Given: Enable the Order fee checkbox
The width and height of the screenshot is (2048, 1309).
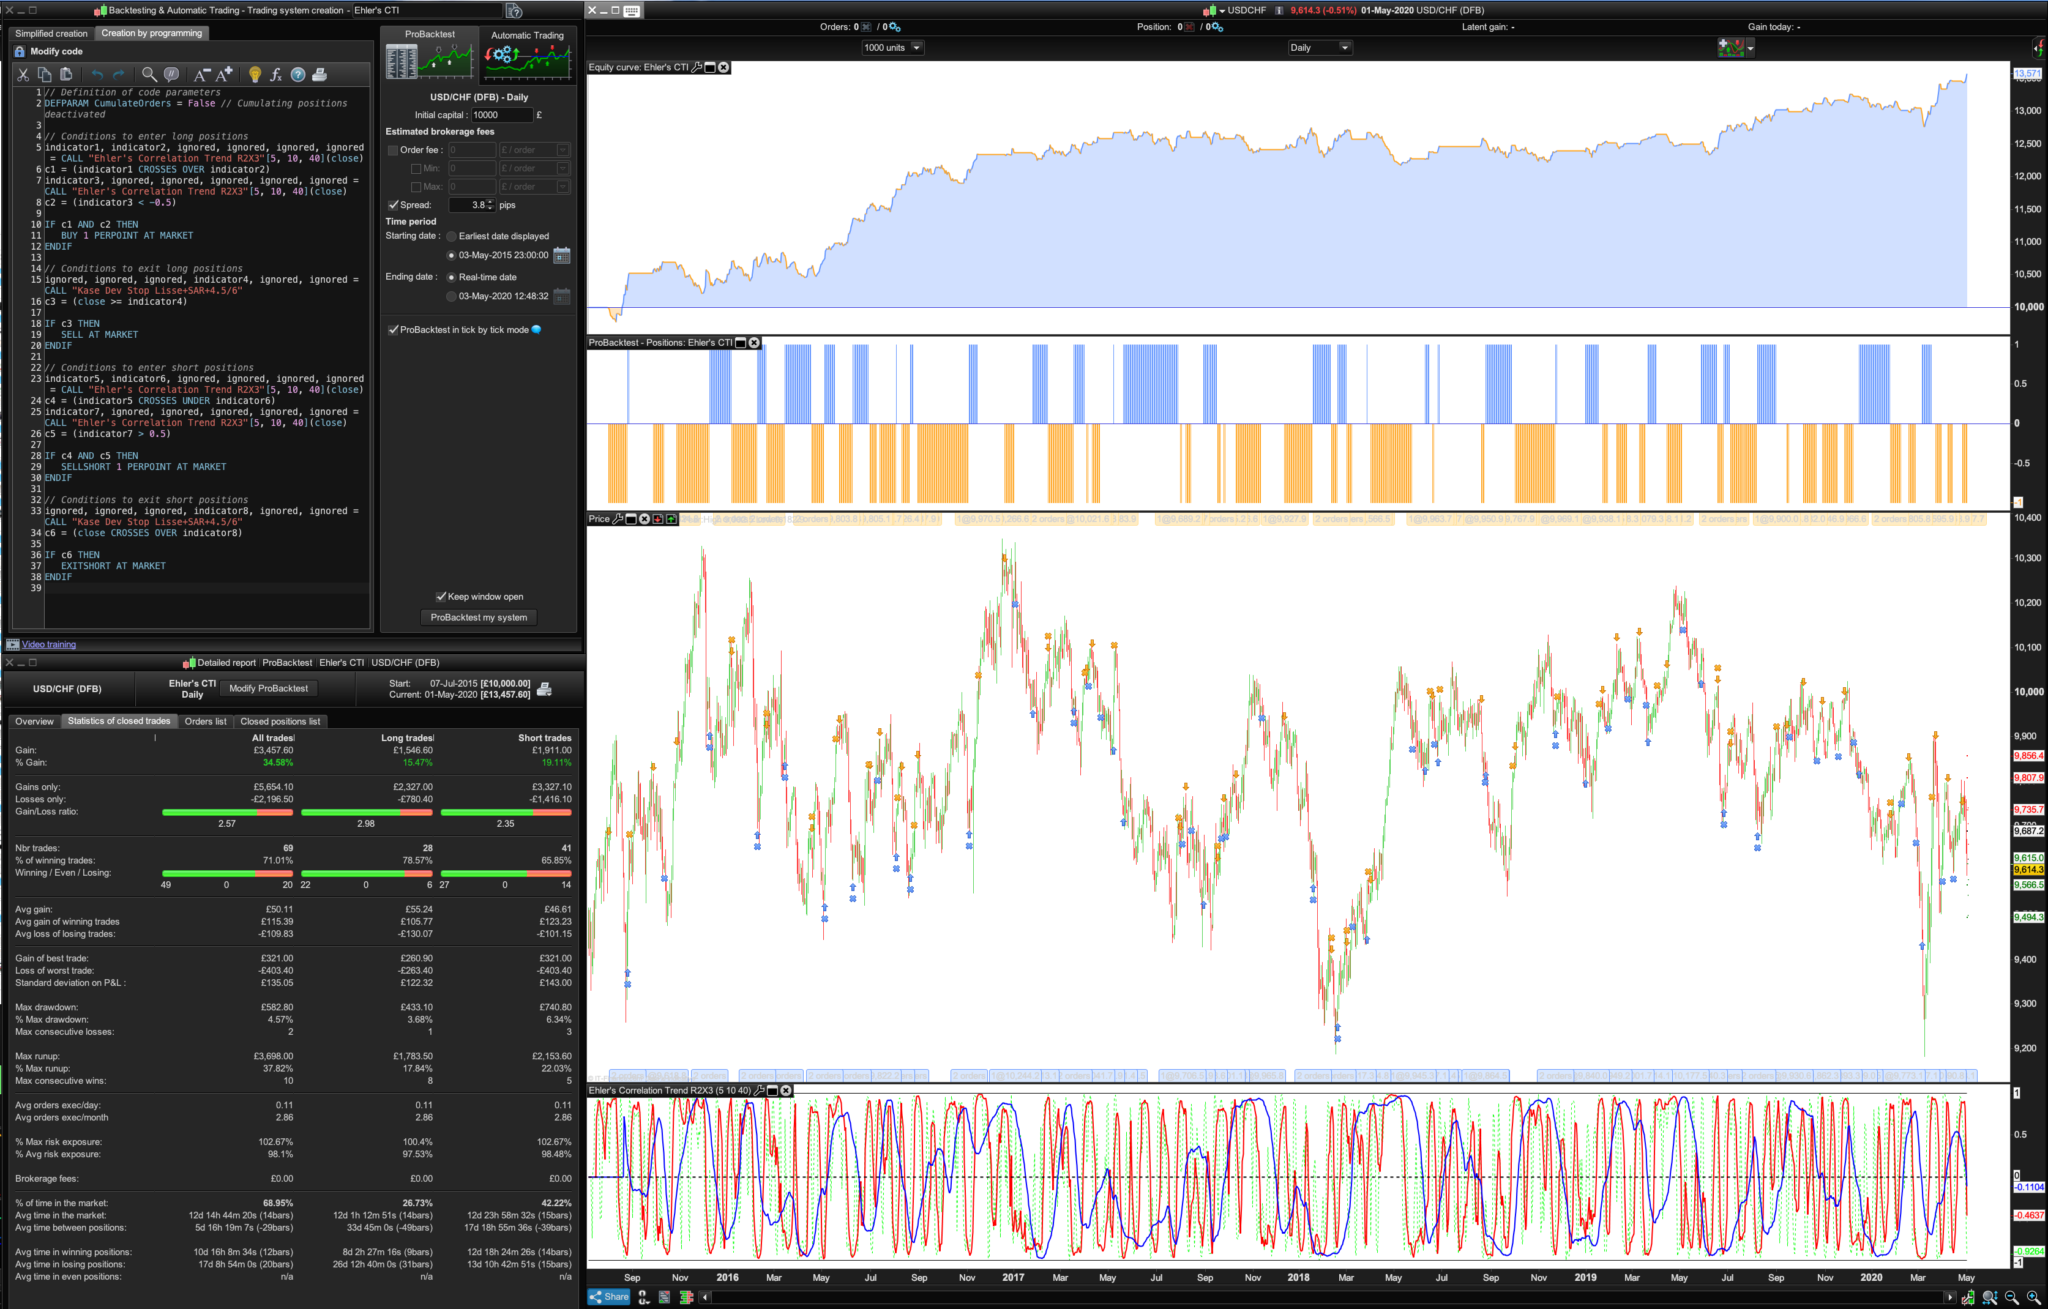Looking at the screenshot, I should [393, 150].
